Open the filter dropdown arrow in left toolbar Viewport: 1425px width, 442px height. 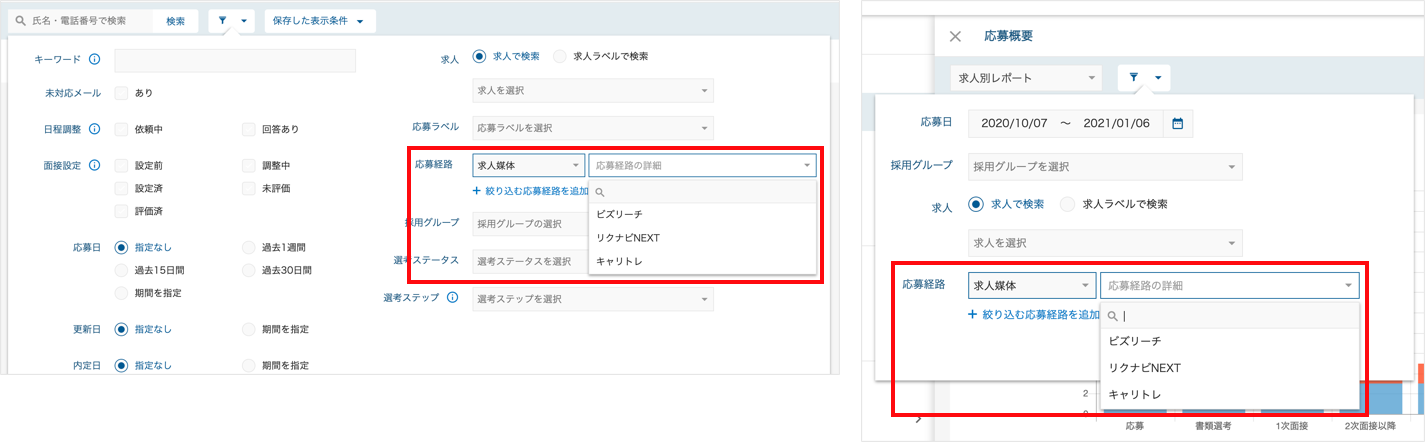tap(245, 21)
